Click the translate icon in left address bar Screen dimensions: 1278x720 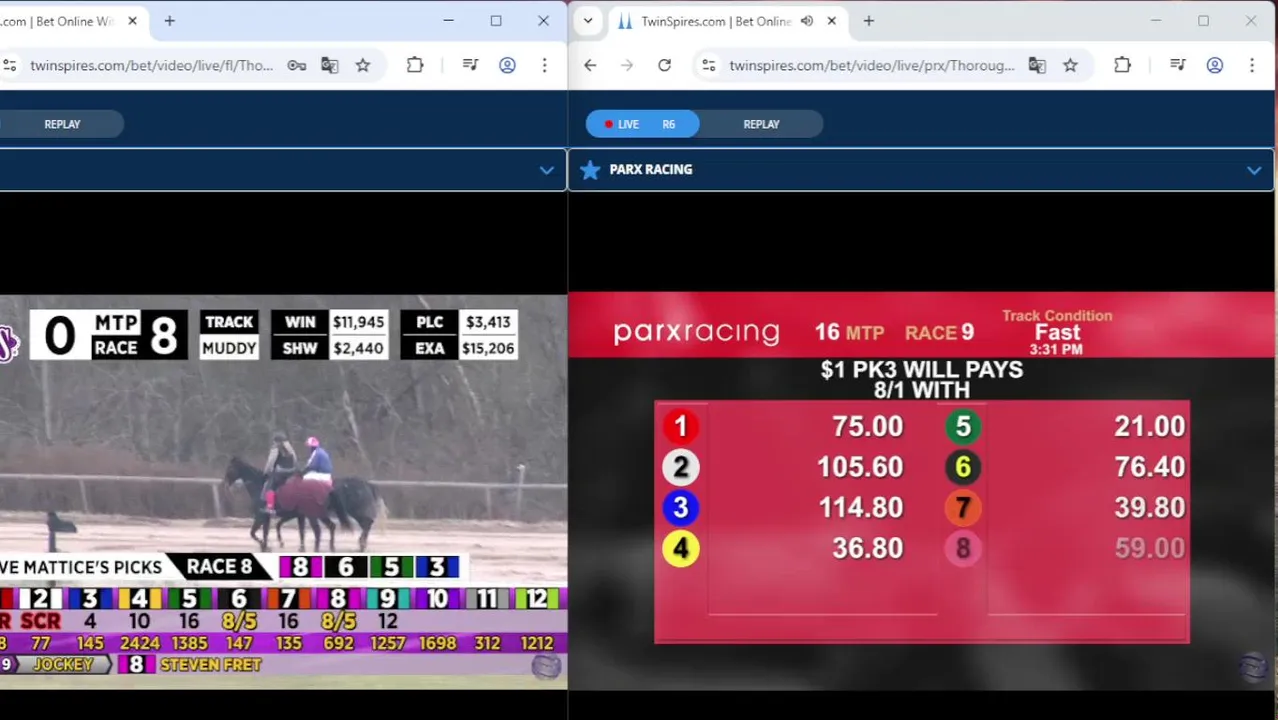(329, 65)
